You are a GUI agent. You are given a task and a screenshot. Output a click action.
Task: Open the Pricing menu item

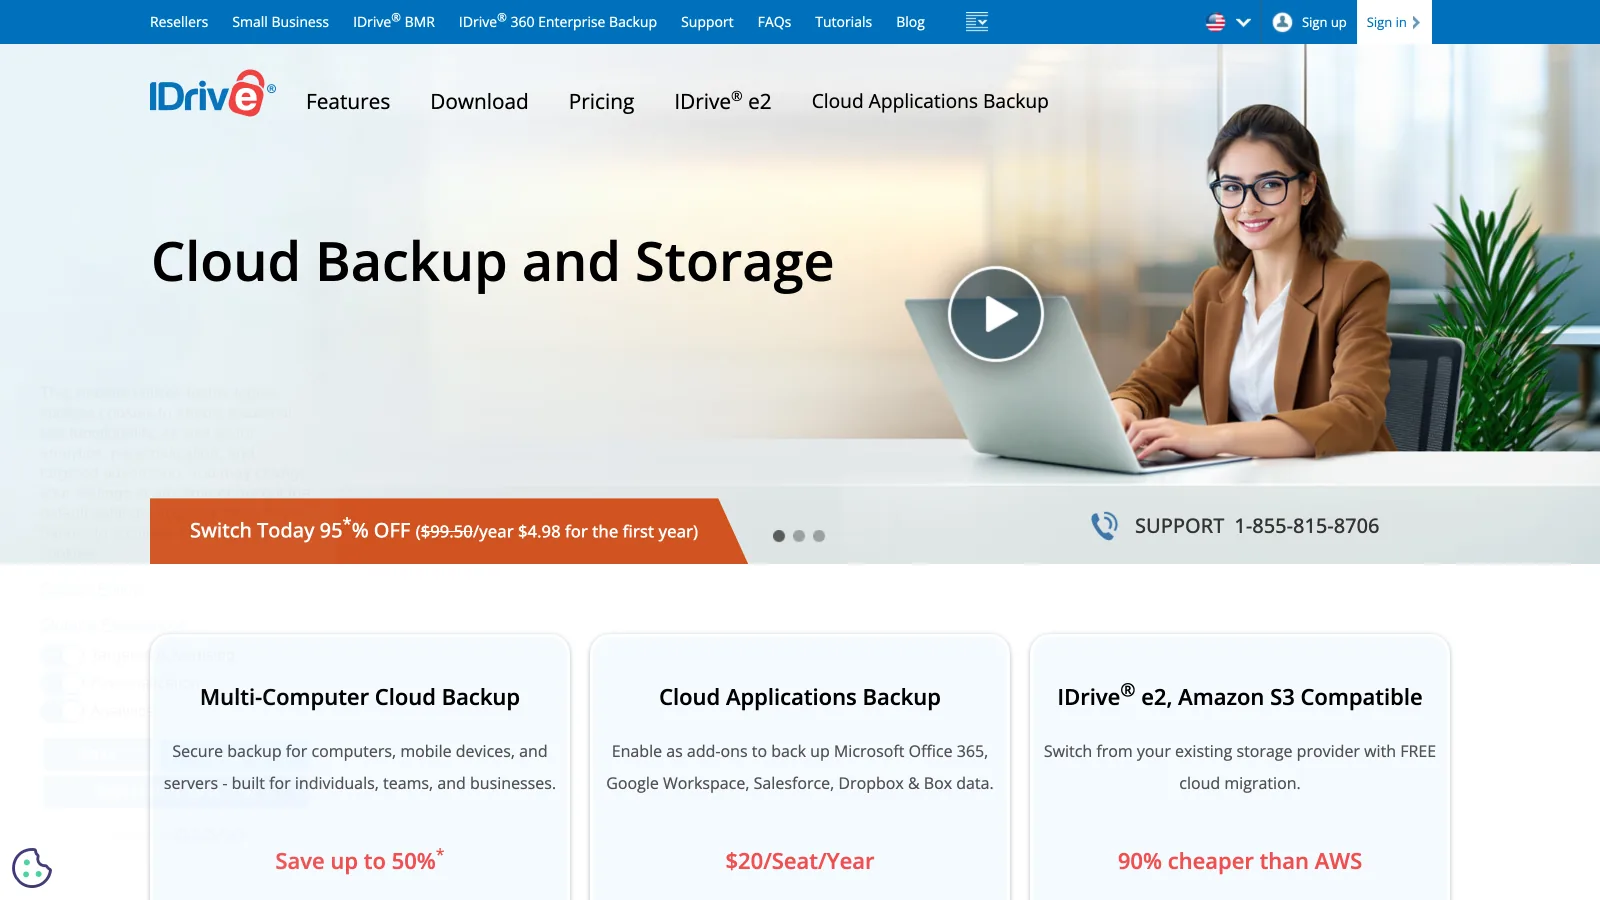click(601, 101)
